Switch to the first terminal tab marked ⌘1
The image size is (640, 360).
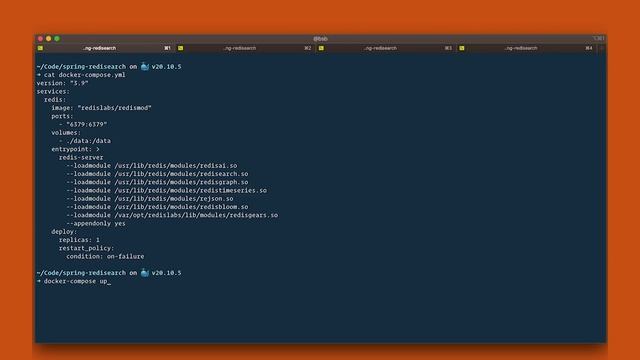[x=105, y=48]
